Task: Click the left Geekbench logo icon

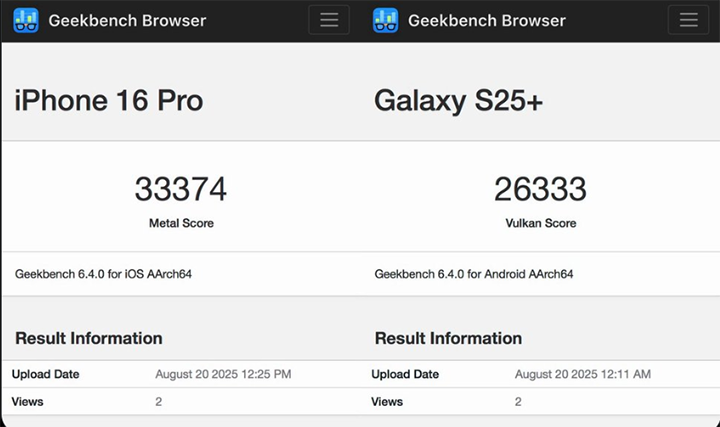Action: pyautogui.click(x=26, y=21)
